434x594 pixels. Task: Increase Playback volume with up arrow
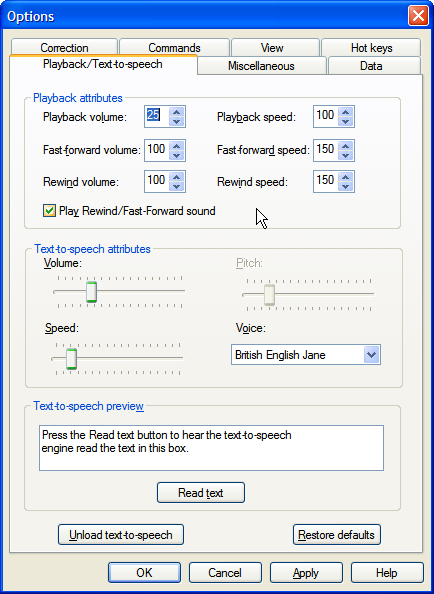tap(176, 112)
